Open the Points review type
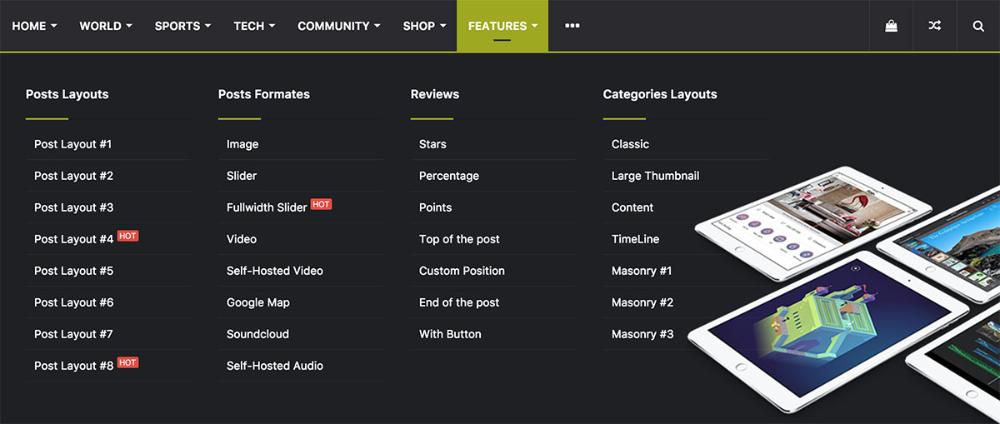The image size is (1000, 424). coord(436,208)
